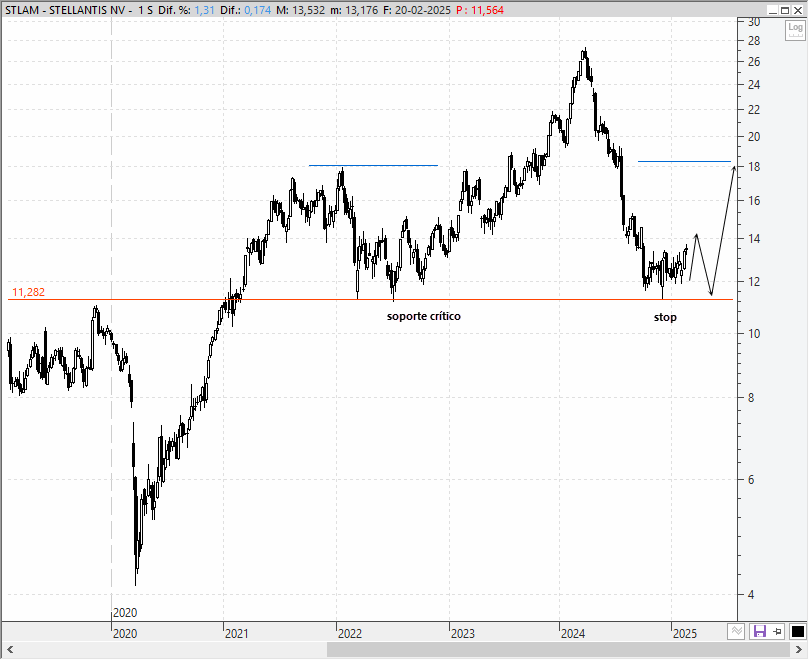Click the 'stop' annotation text

pyautogui.click(x=665, y=317)
